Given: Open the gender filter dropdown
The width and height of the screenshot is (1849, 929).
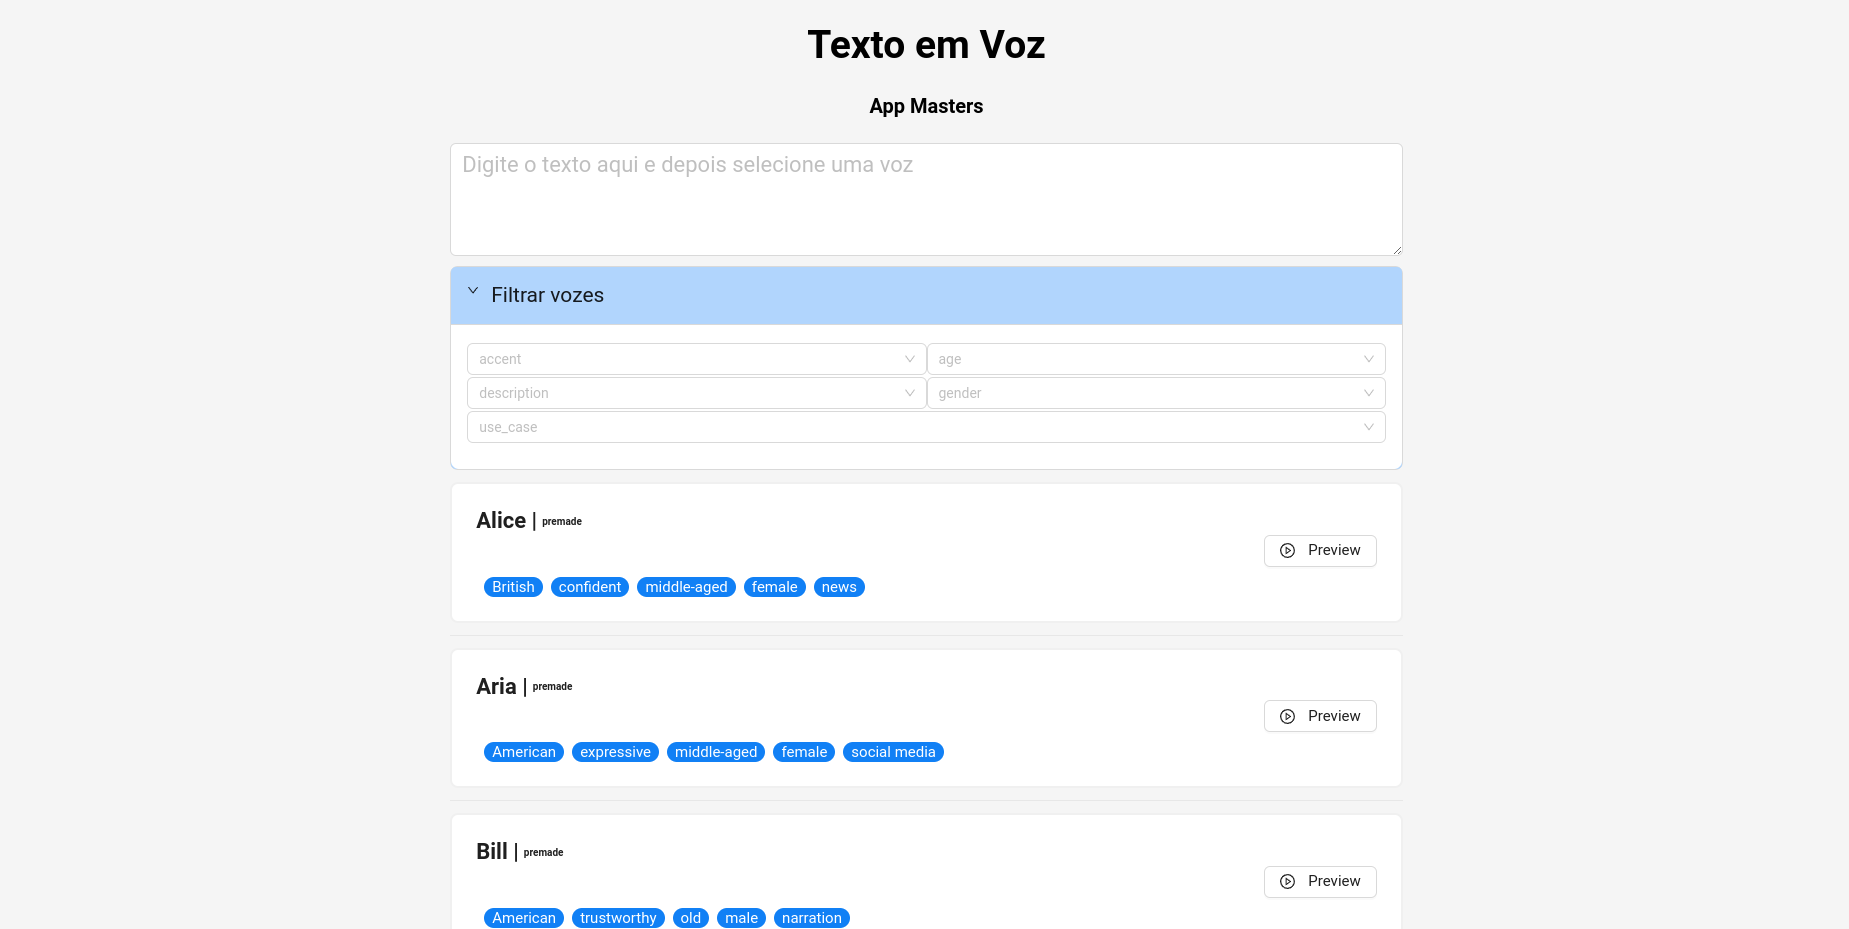Looking at the screenshot, I should pyautogui.click(x=1155, y=393).
